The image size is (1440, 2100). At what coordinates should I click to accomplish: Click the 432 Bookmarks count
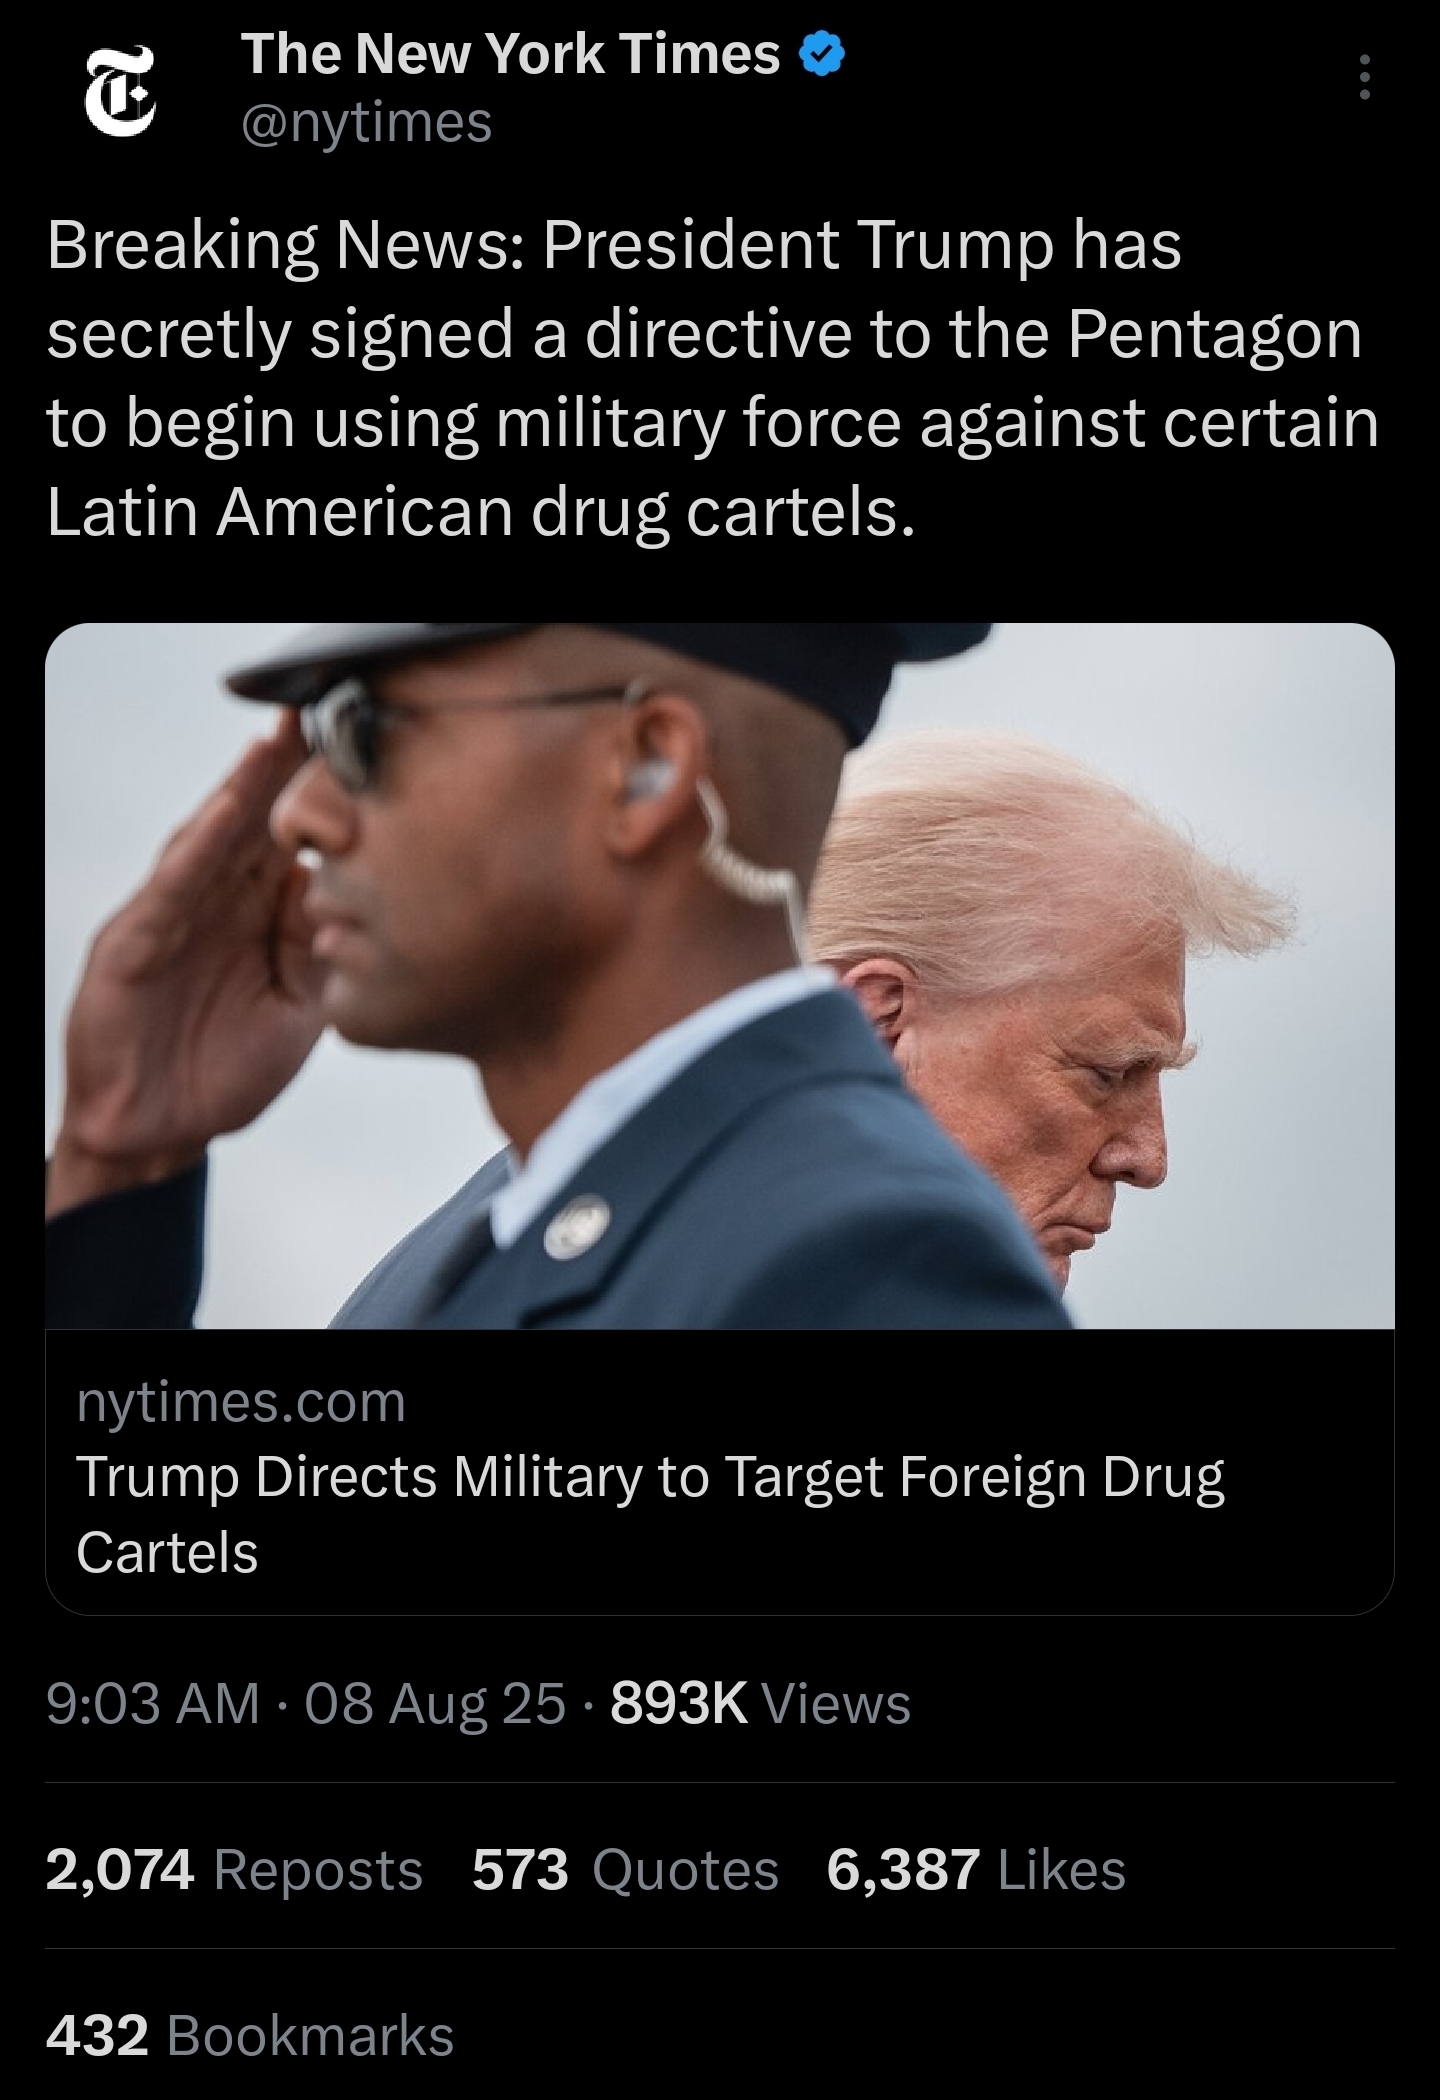point(250,2035)
